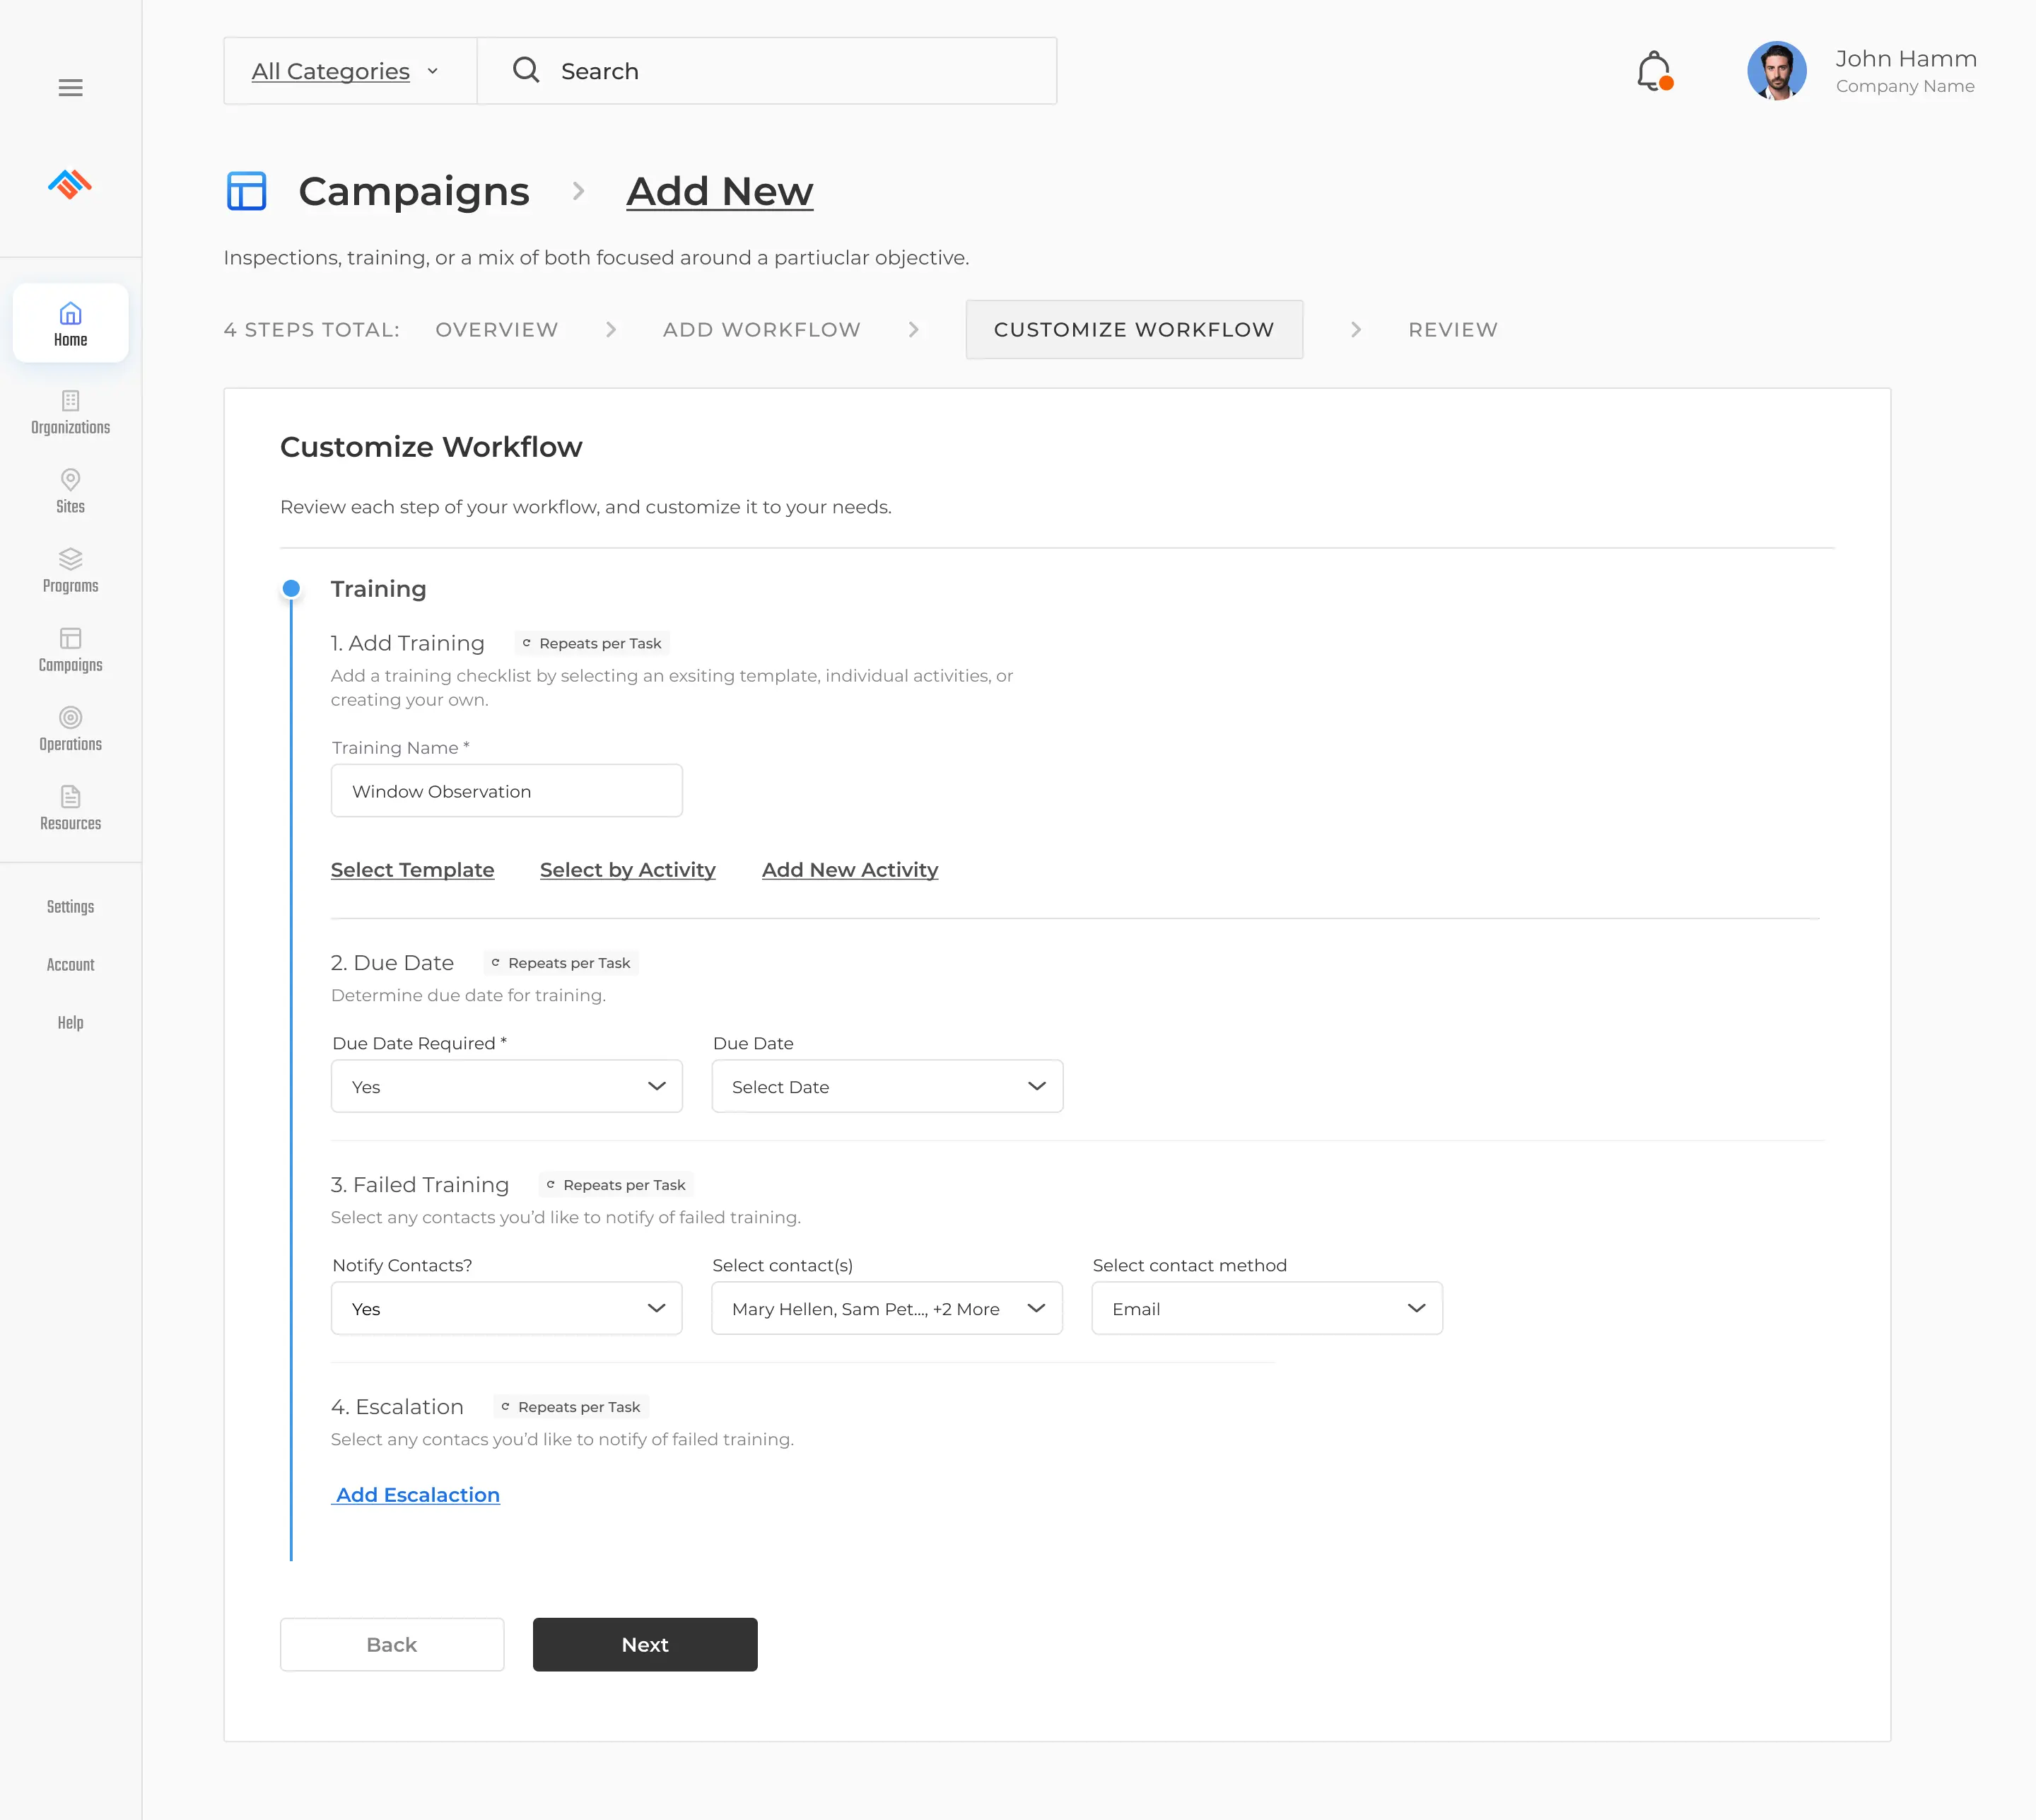The height and width of the screenshot is (1820, 2036).
Task: Open Help in sidebar
Action: pos(70,1023)
